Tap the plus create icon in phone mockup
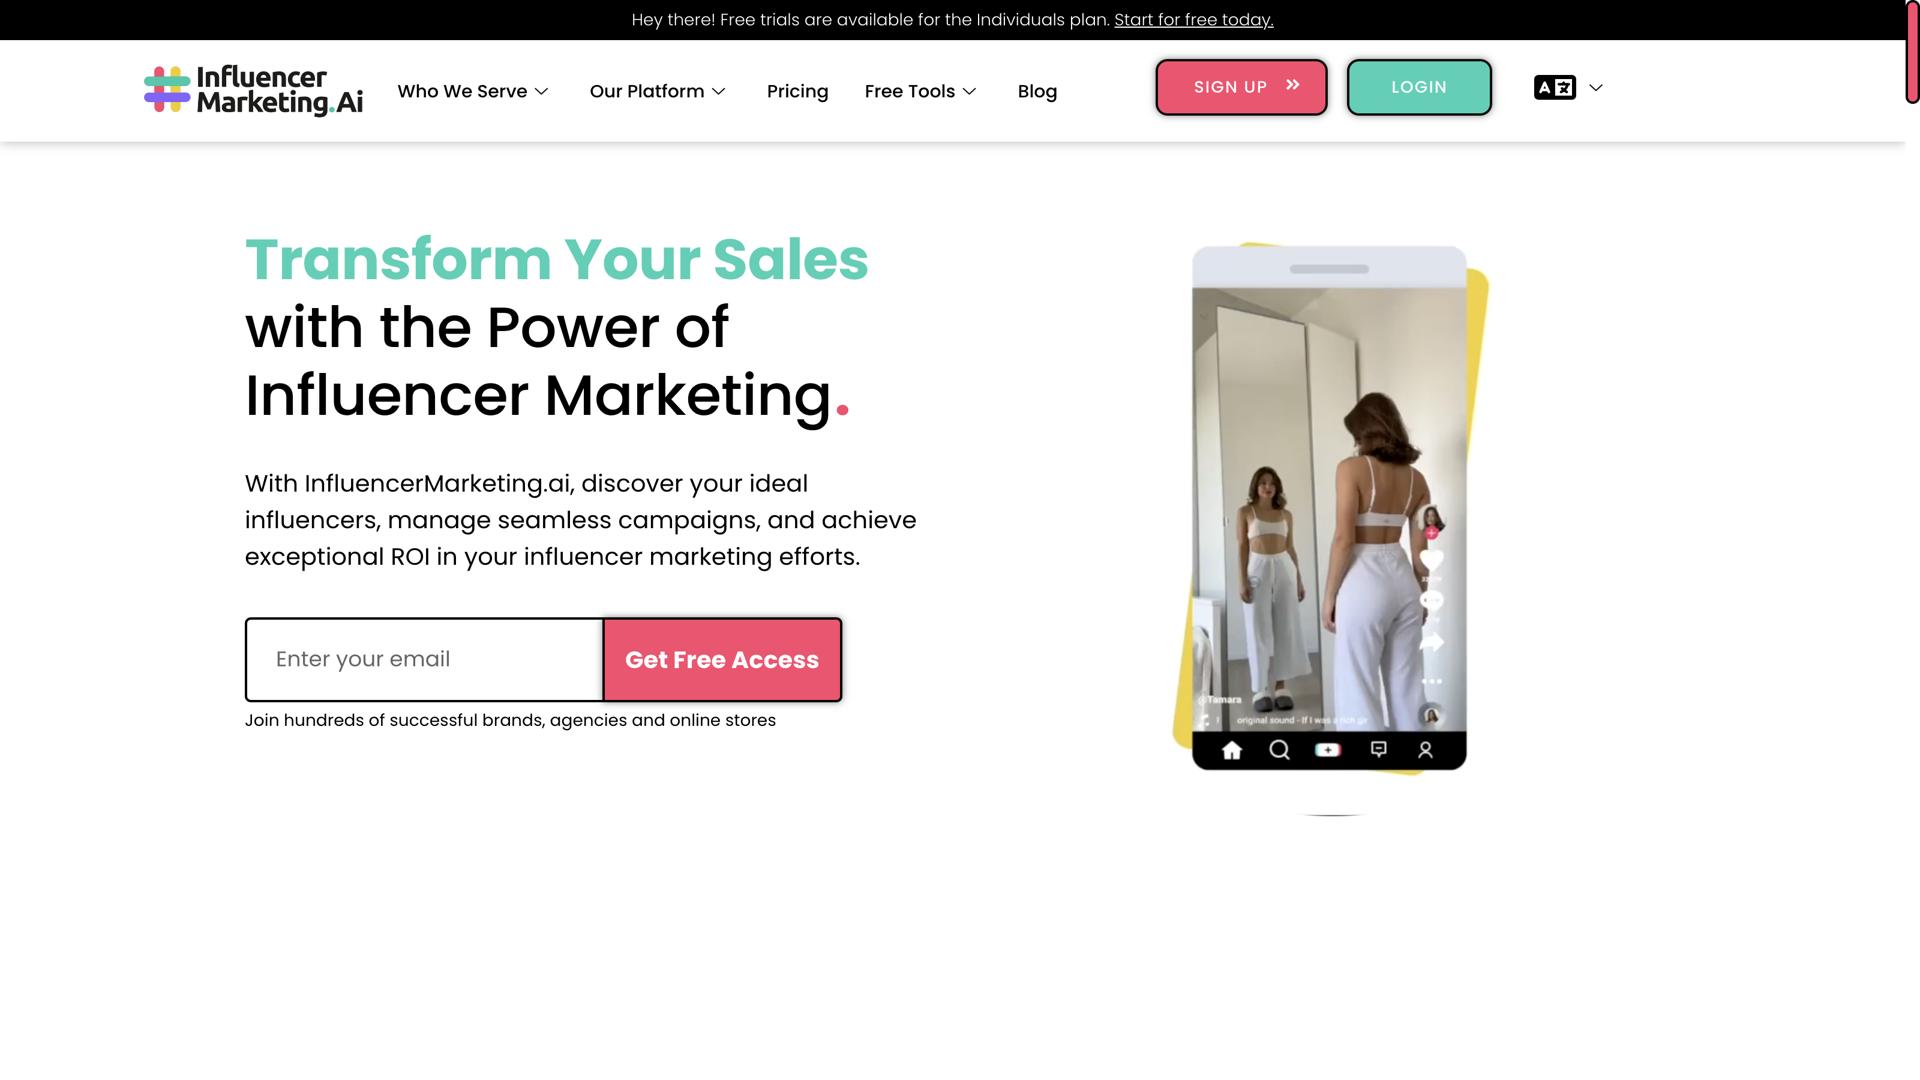This screenshot has height=1080, width=1920. (1328, 750)
